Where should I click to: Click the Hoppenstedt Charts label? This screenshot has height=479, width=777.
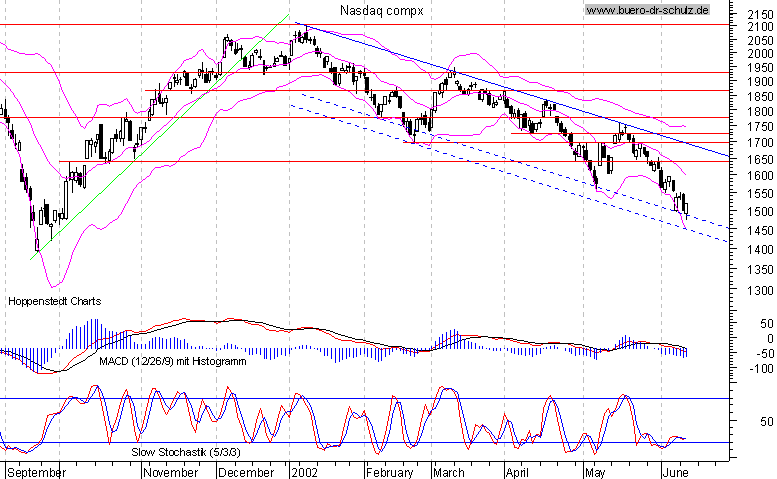pos(55,301)
